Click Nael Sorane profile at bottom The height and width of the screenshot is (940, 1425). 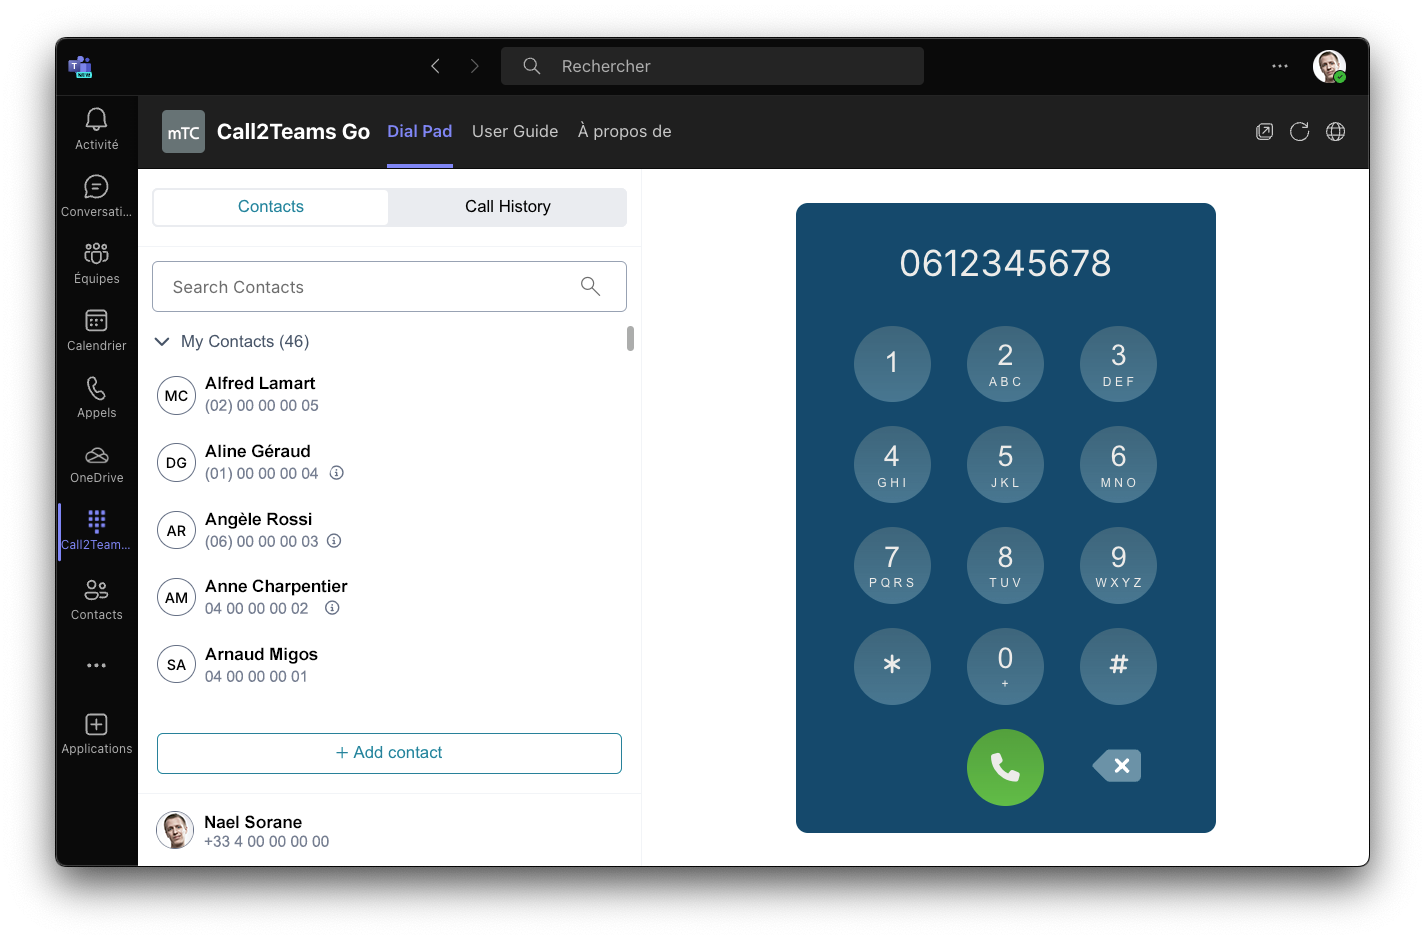coord(389,831)
